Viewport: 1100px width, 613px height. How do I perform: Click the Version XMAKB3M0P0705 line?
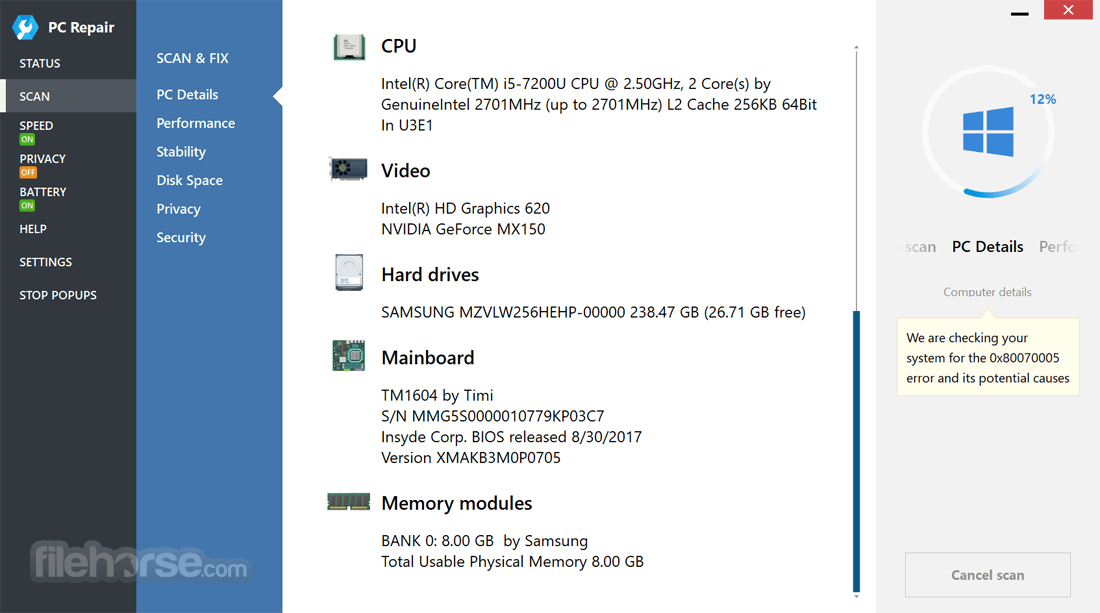click(471, 458)
